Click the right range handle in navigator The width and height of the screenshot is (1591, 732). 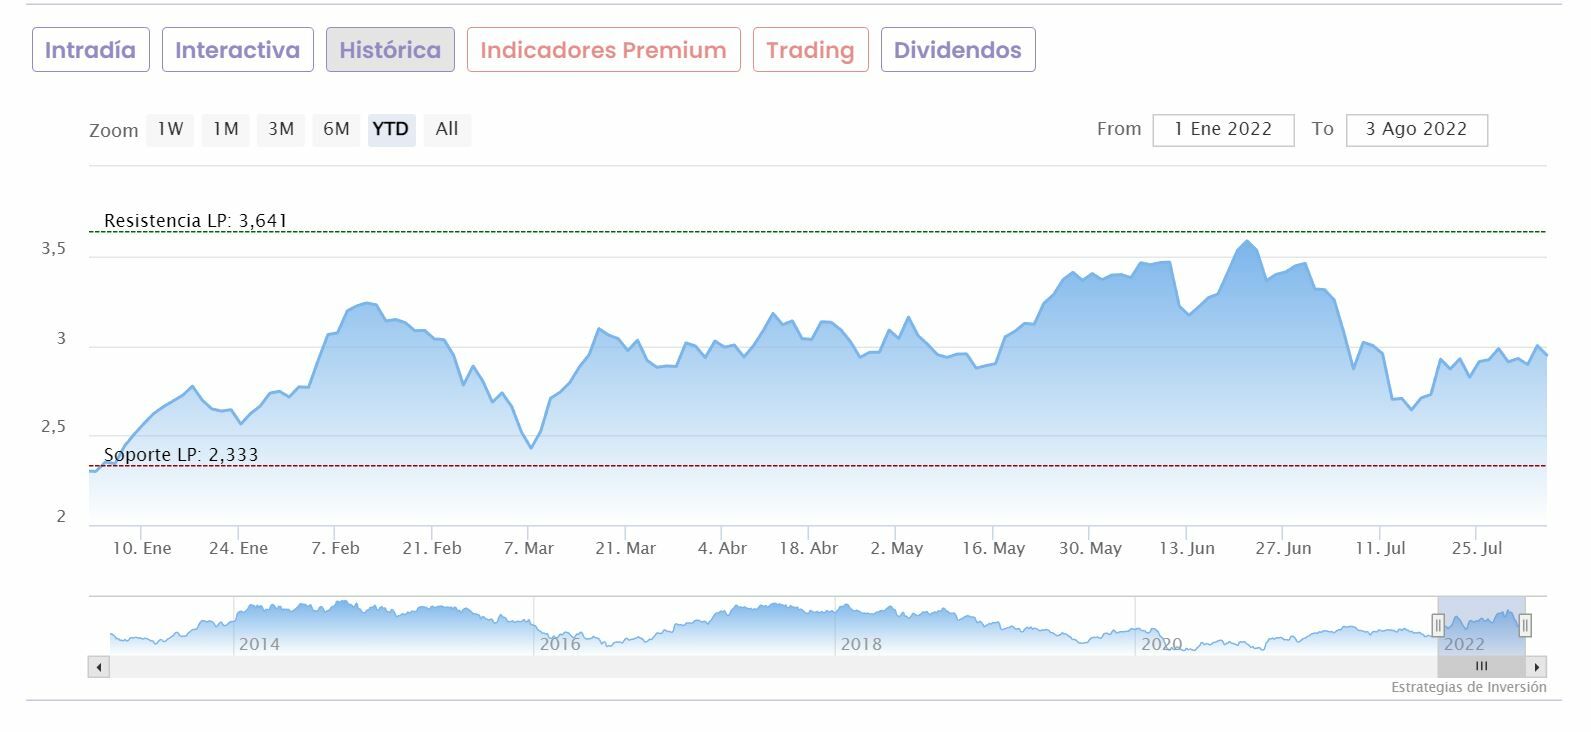click(1525, 626)
